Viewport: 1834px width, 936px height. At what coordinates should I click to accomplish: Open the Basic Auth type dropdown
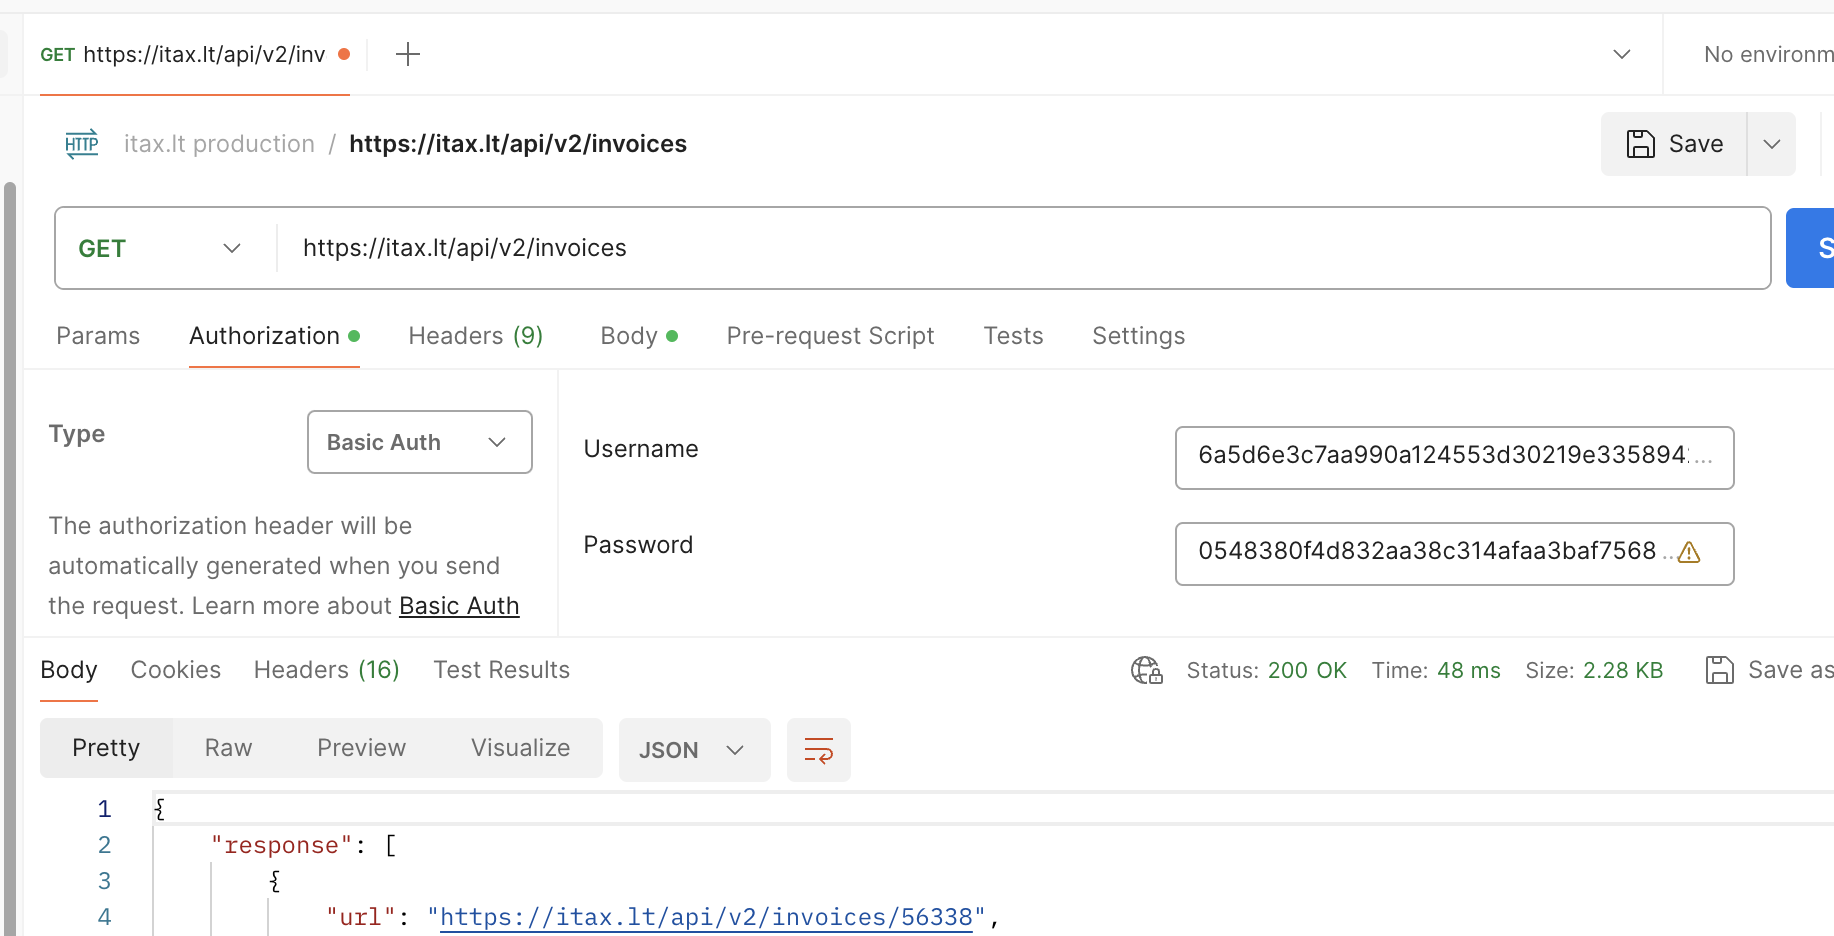[x=419, y=442]
